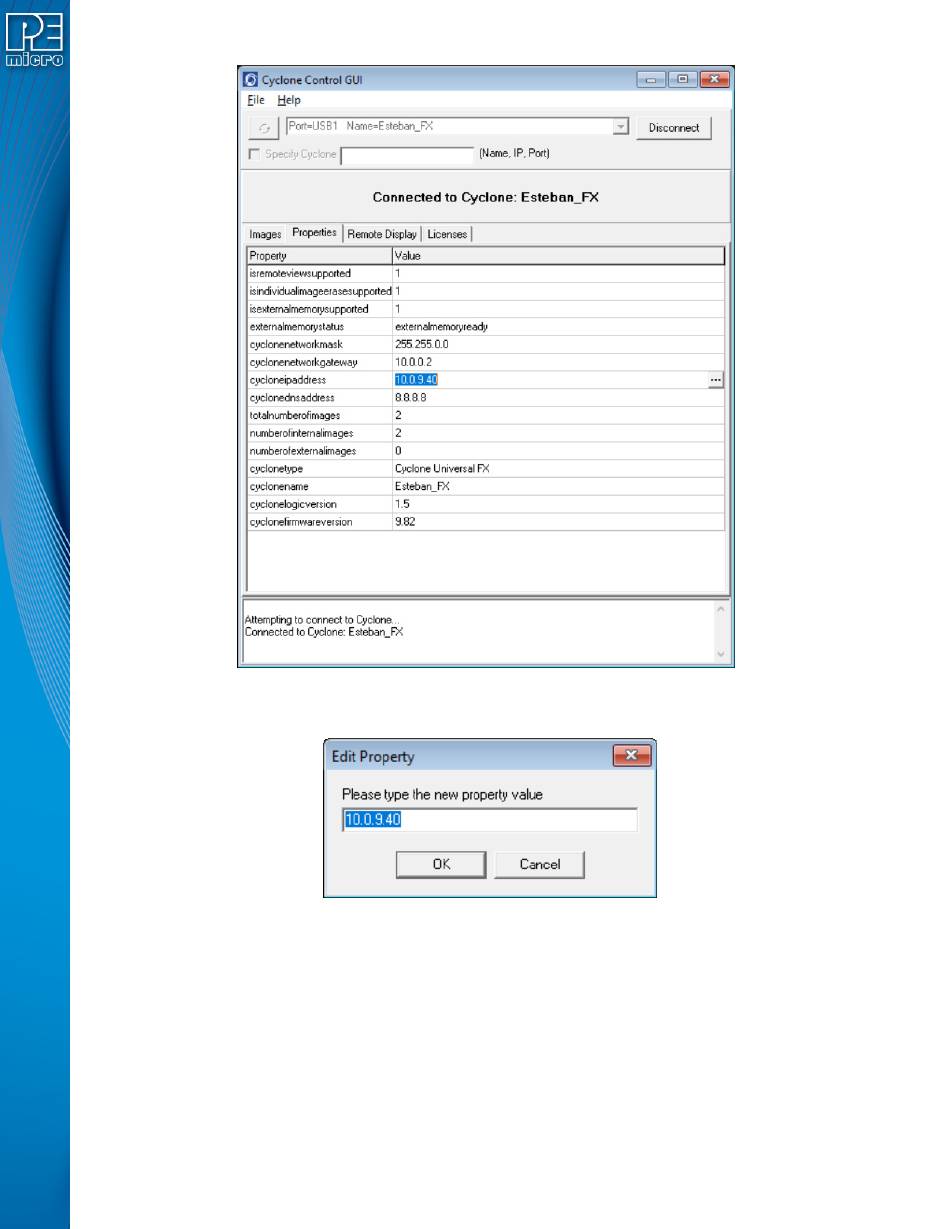Select the isindividualimageerasesupported property
The image size is (950, 1229).
coord(319,291)
